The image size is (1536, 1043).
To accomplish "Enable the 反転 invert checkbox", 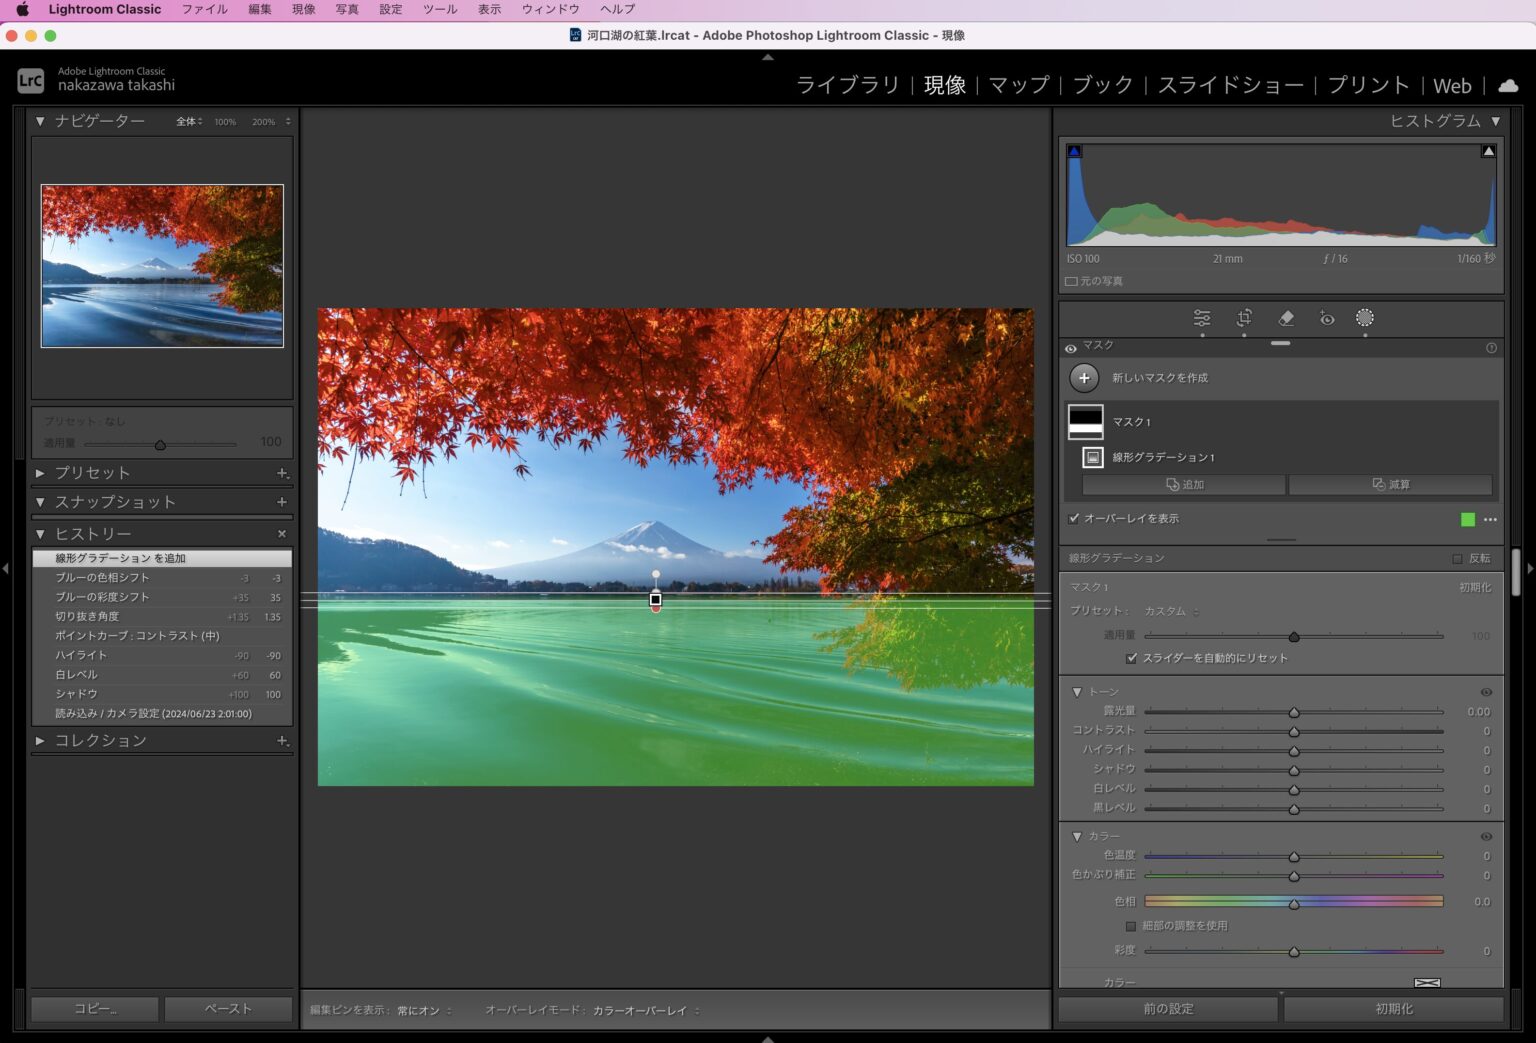I will tap(1457, 559).
